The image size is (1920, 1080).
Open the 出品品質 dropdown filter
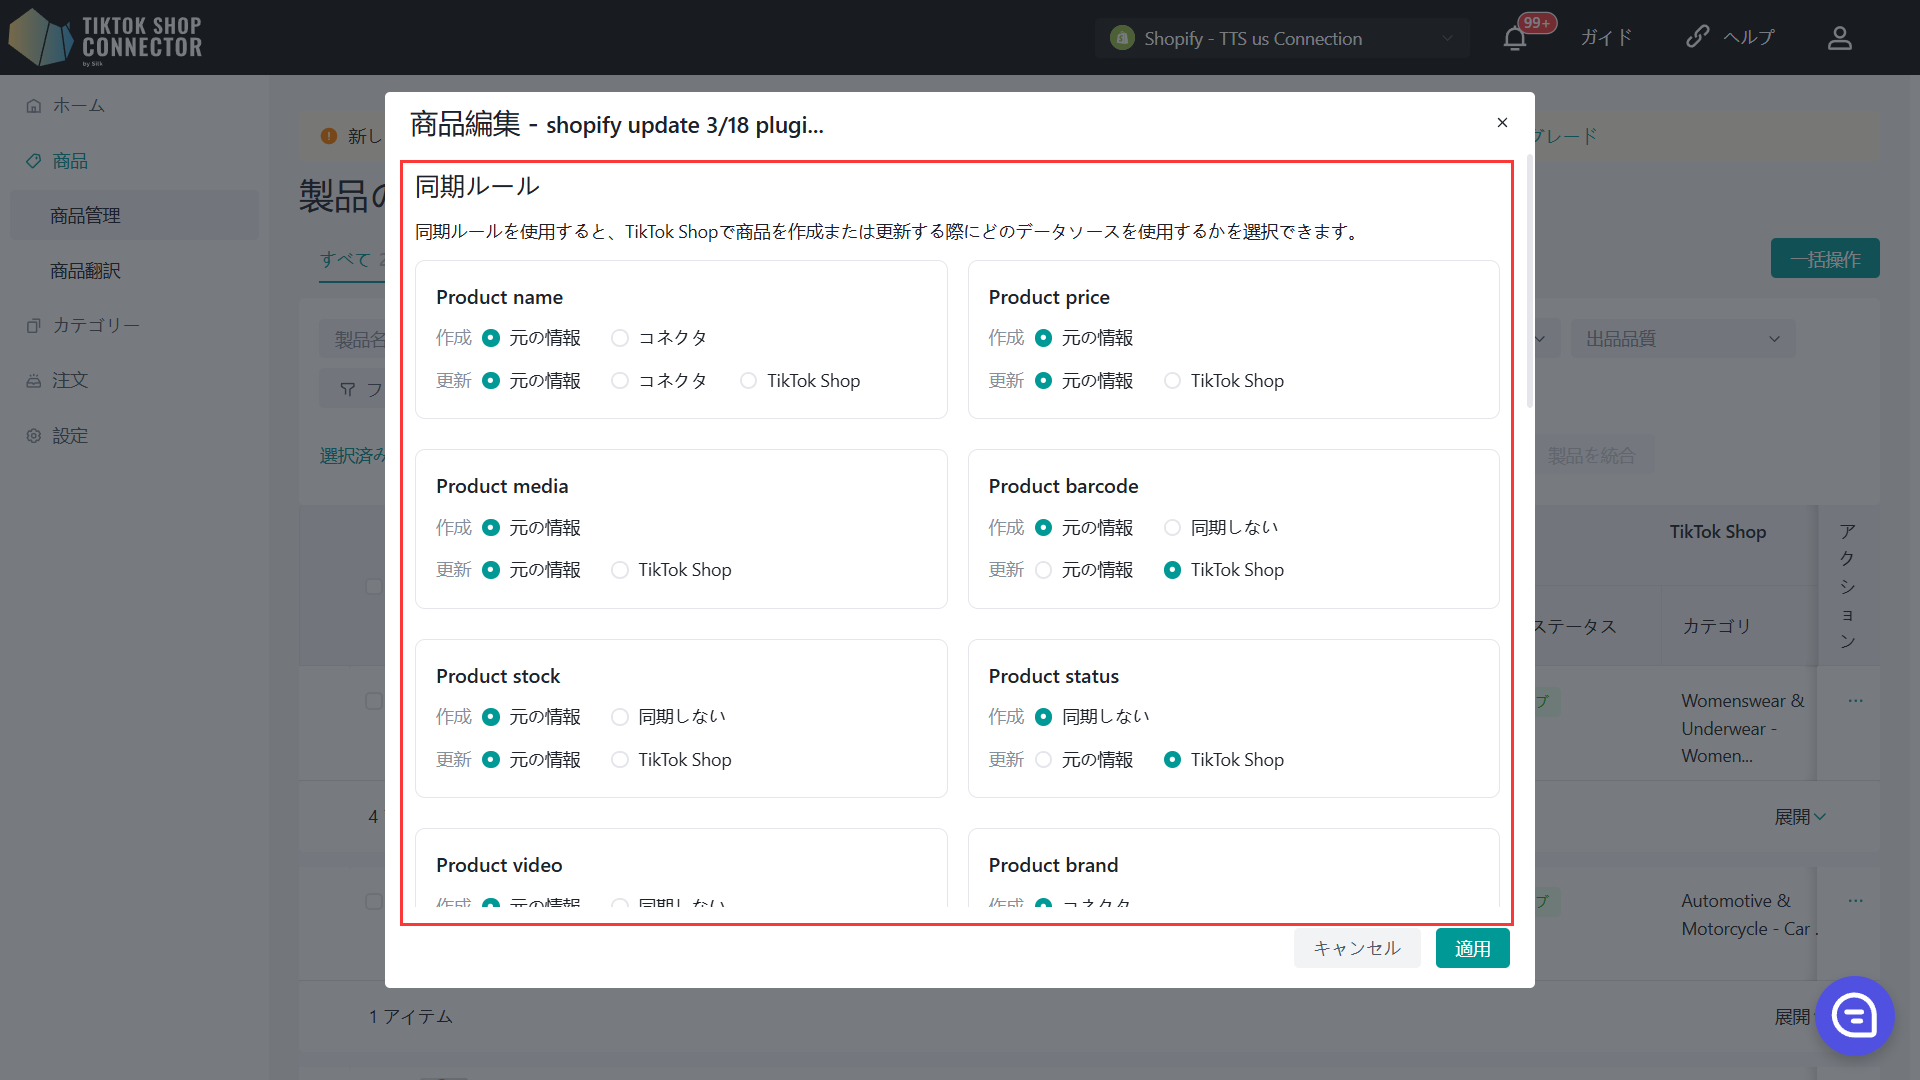click(x=1683, y=339)
